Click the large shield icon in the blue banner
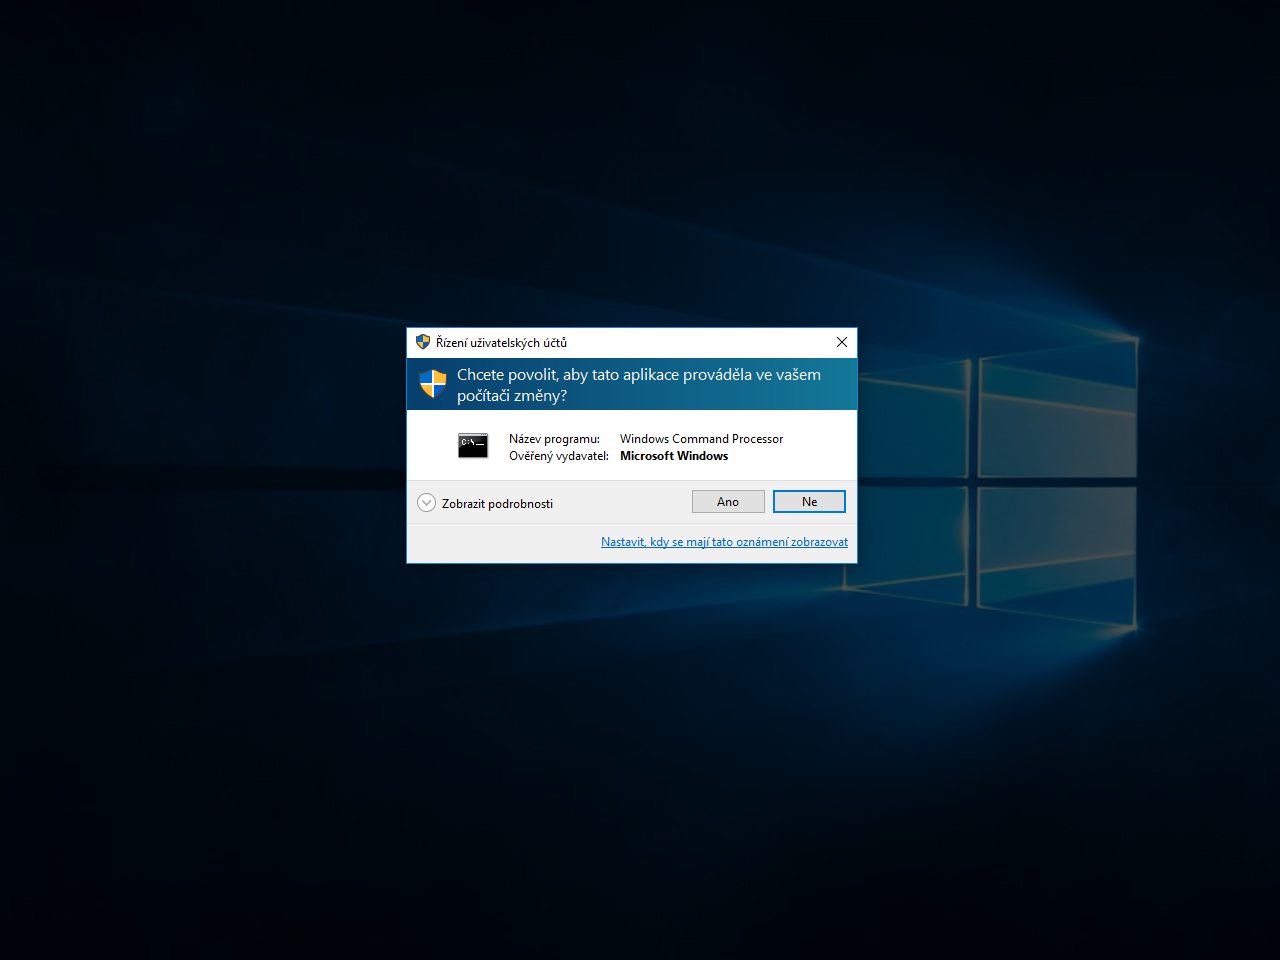The width and height of the screenshot is (1280, 960). (433, 384)
